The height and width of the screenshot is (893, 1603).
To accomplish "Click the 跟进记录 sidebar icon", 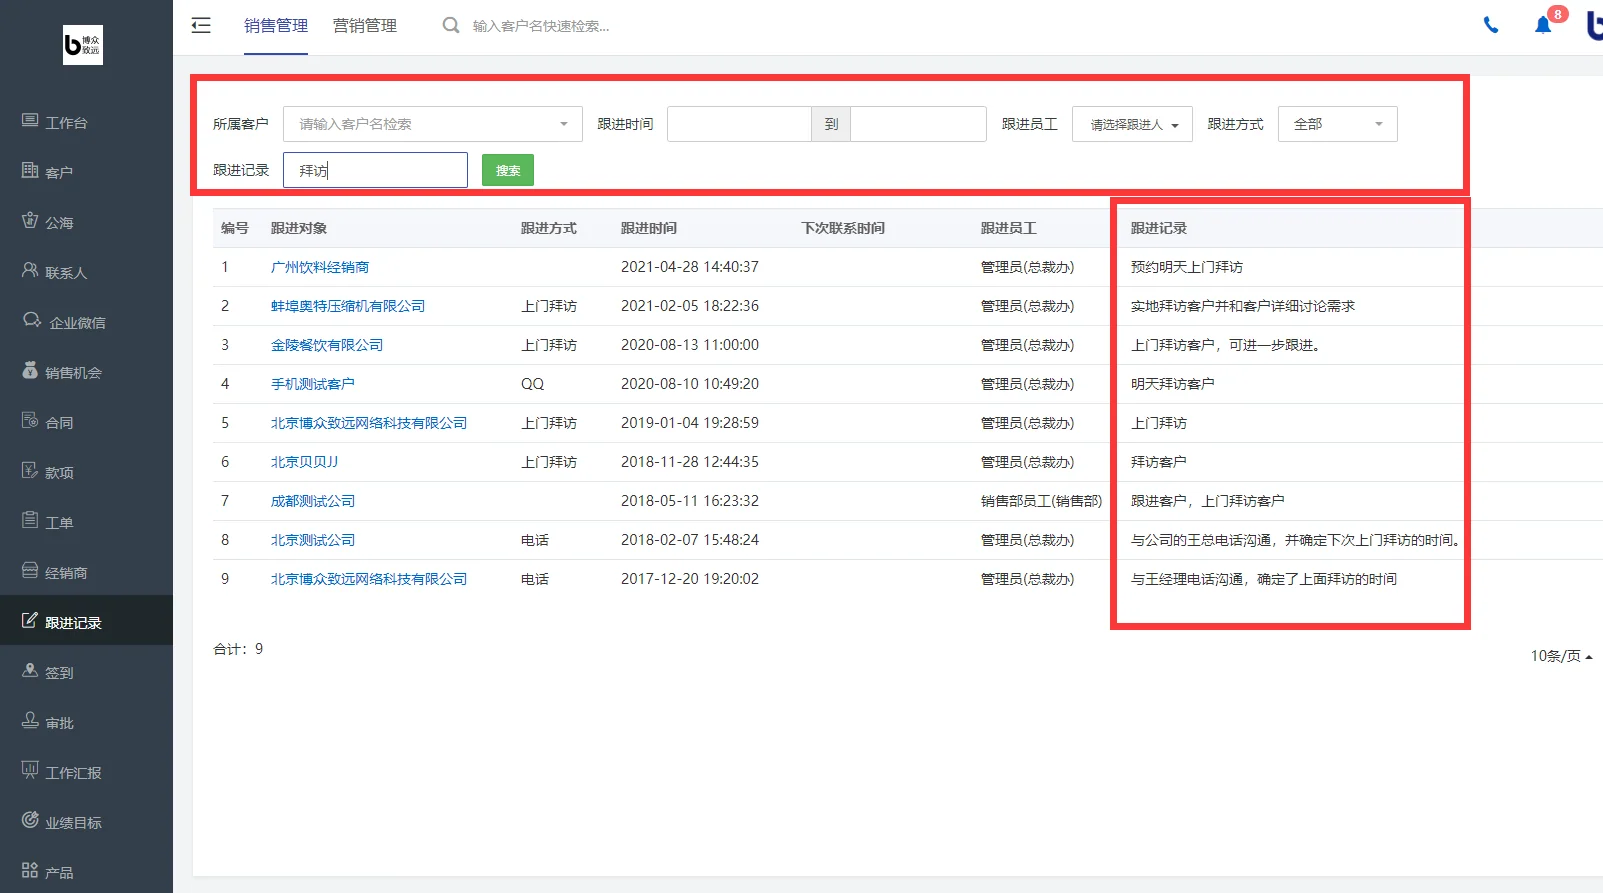I will pos(30,620).
